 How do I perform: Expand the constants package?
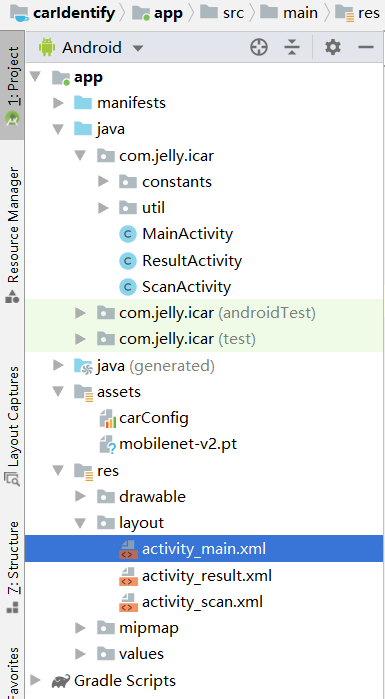pyautogui.click(x=103, y=181)
